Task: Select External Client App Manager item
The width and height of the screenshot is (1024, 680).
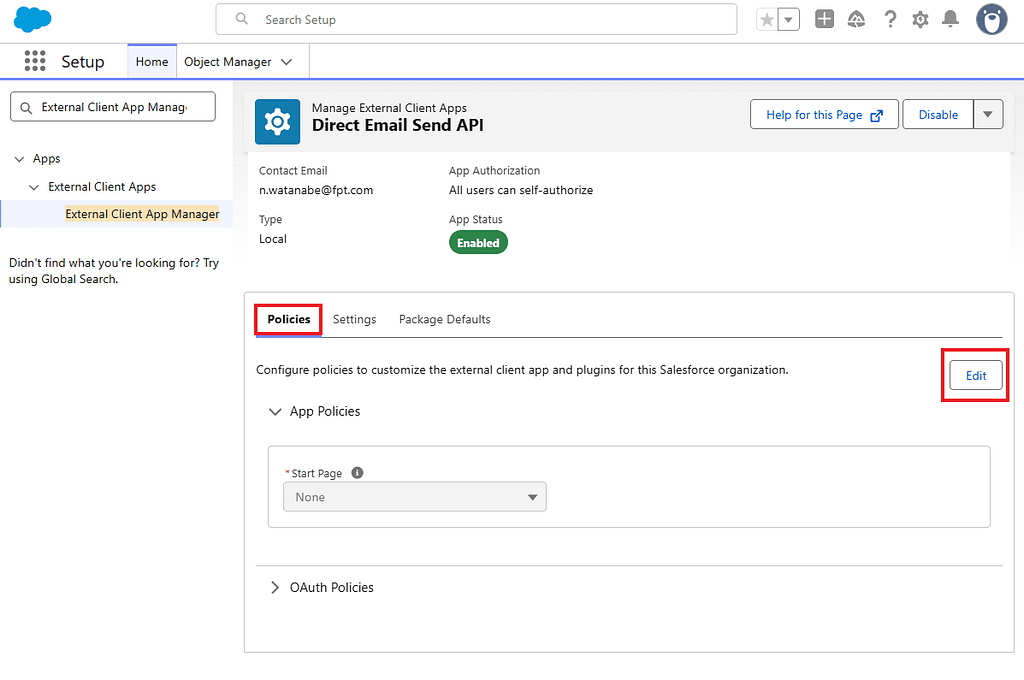Action: [142, 214]
